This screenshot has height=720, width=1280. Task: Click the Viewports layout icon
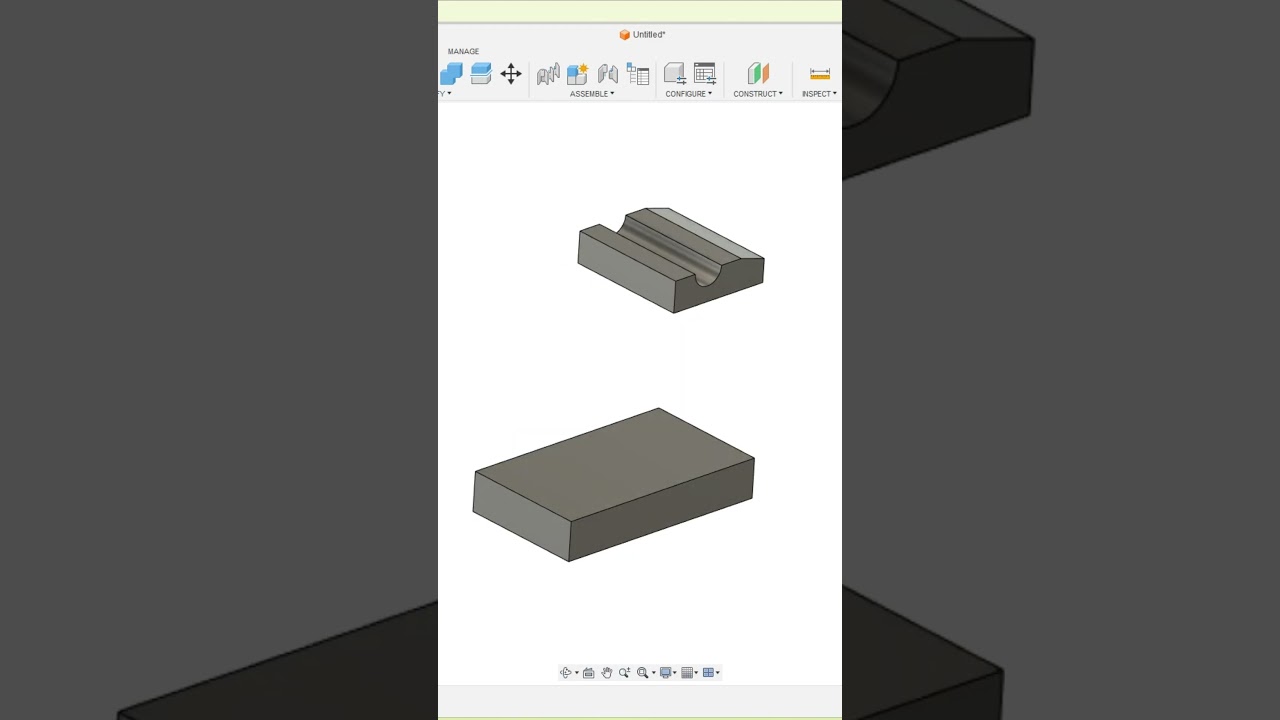pos(708,673)
